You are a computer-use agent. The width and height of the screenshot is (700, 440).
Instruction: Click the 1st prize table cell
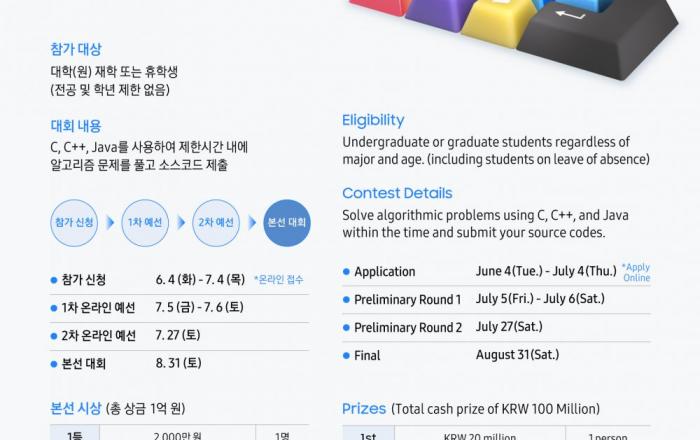[x=368, y=435]
